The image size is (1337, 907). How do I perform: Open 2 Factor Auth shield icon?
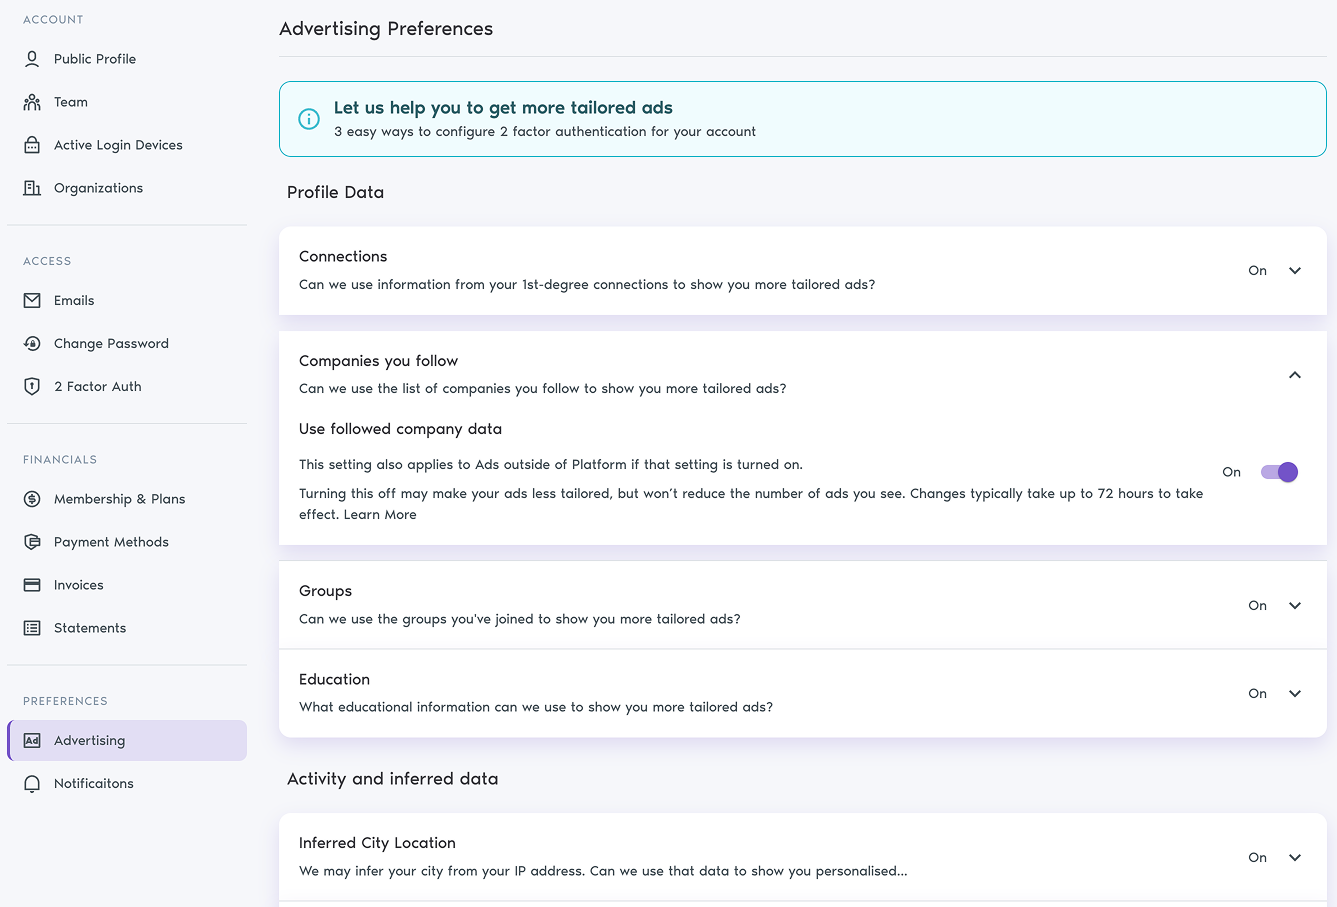31,386
